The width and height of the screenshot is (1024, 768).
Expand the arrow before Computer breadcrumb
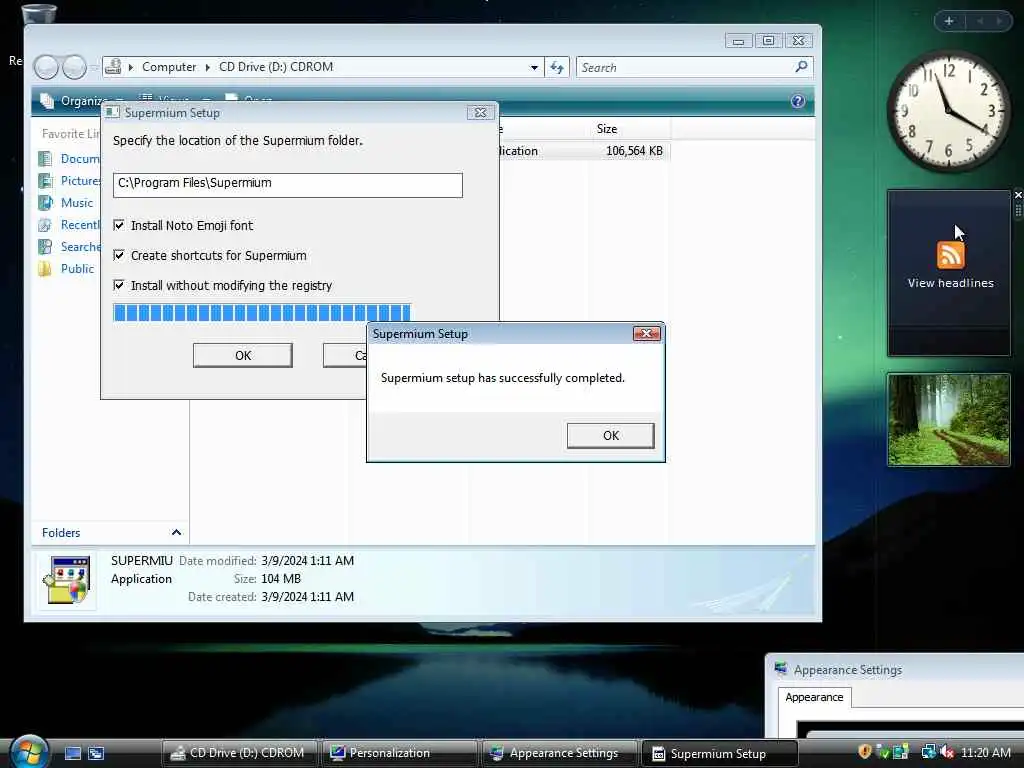point(131,67)
